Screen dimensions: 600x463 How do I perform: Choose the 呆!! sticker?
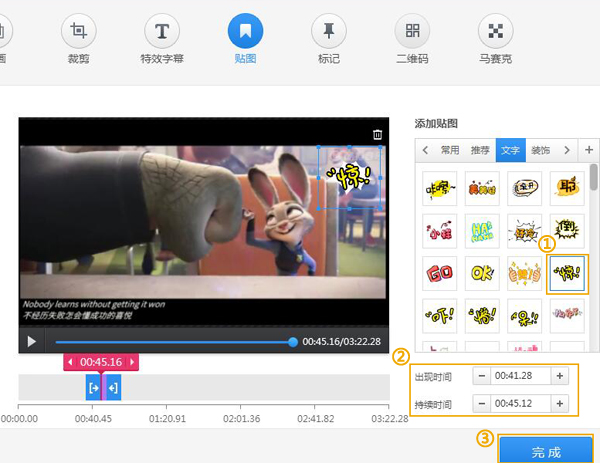pos(525,316)
